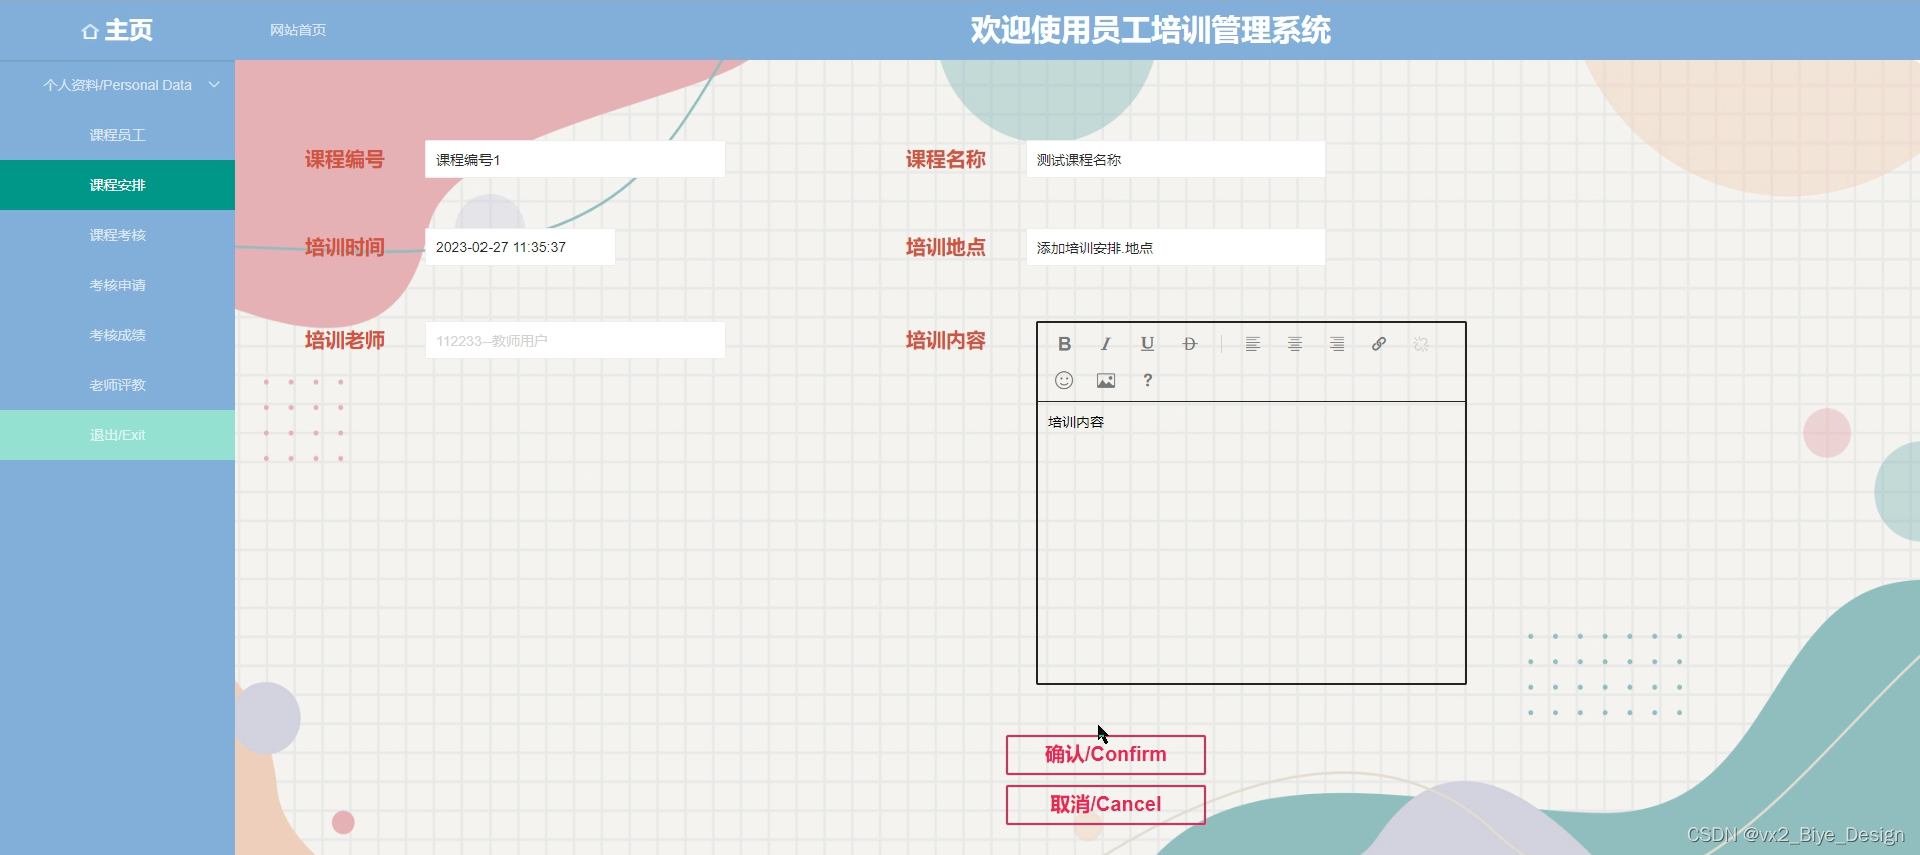1920x855 pixels.
Task: Click the 取消/Cancel button
Action: tap(1106, 805)
